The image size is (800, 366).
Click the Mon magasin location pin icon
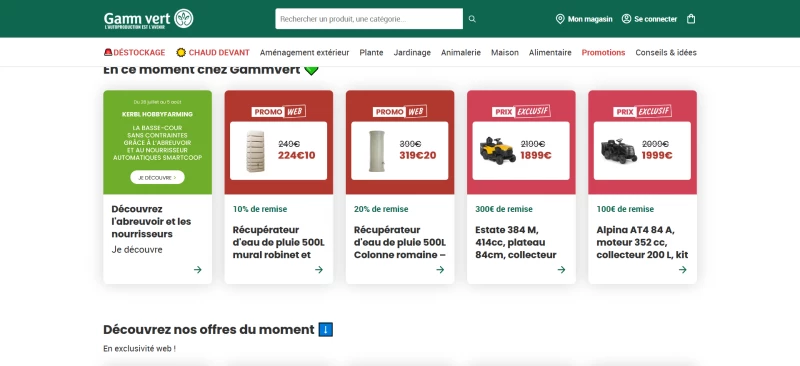click(560, 19)
